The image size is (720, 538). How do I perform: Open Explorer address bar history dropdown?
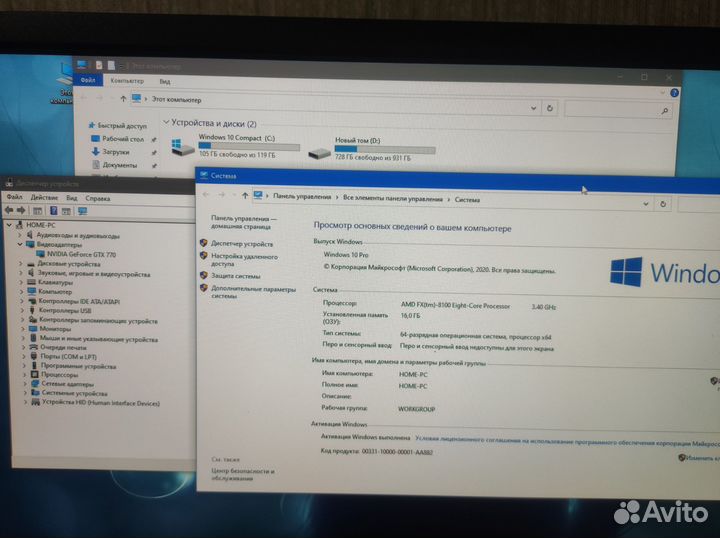(x=533, y=108)
